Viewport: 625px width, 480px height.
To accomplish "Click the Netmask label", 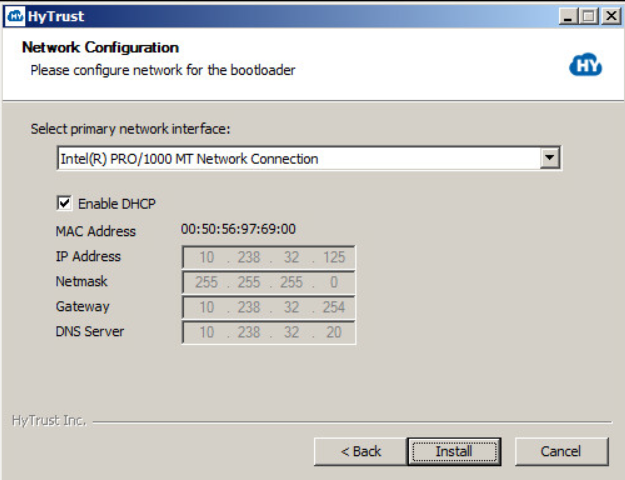I will (82, 281).
